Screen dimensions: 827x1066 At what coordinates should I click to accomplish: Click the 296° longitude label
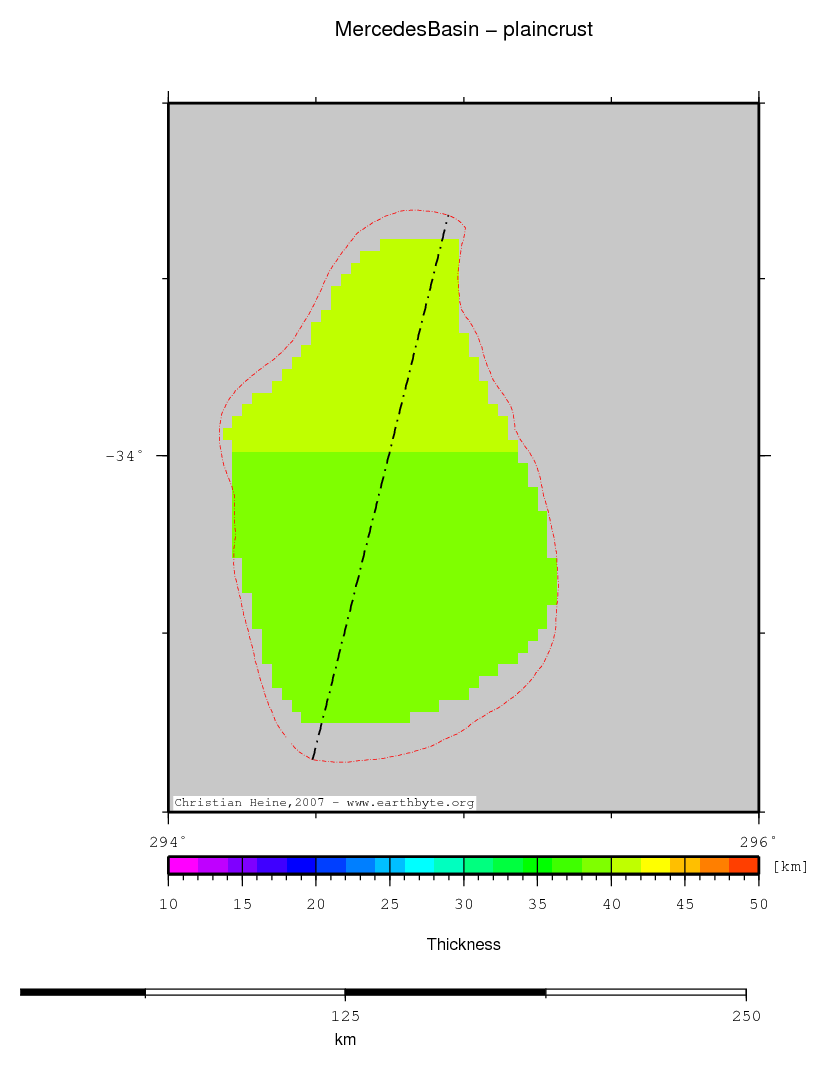point(759,841)
